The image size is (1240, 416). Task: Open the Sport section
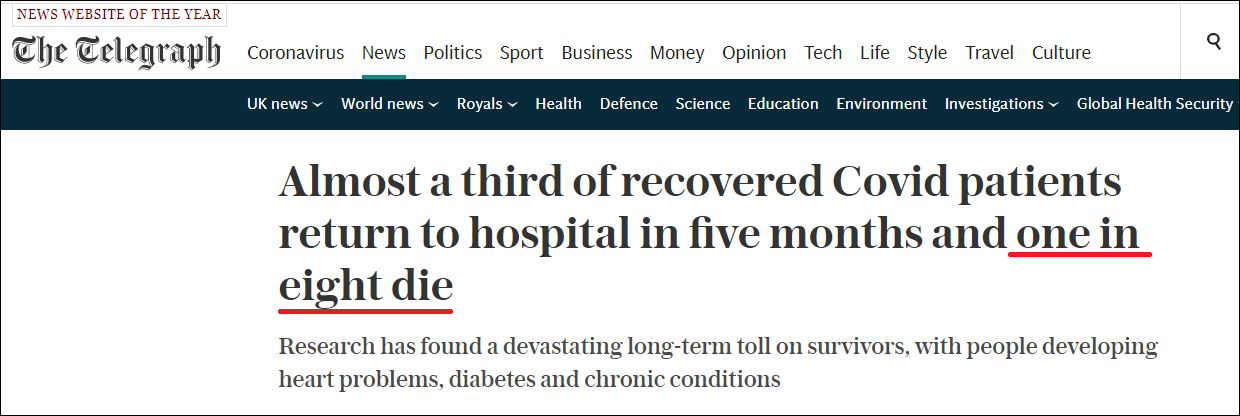pyautogui.click(x=521, y=53)
